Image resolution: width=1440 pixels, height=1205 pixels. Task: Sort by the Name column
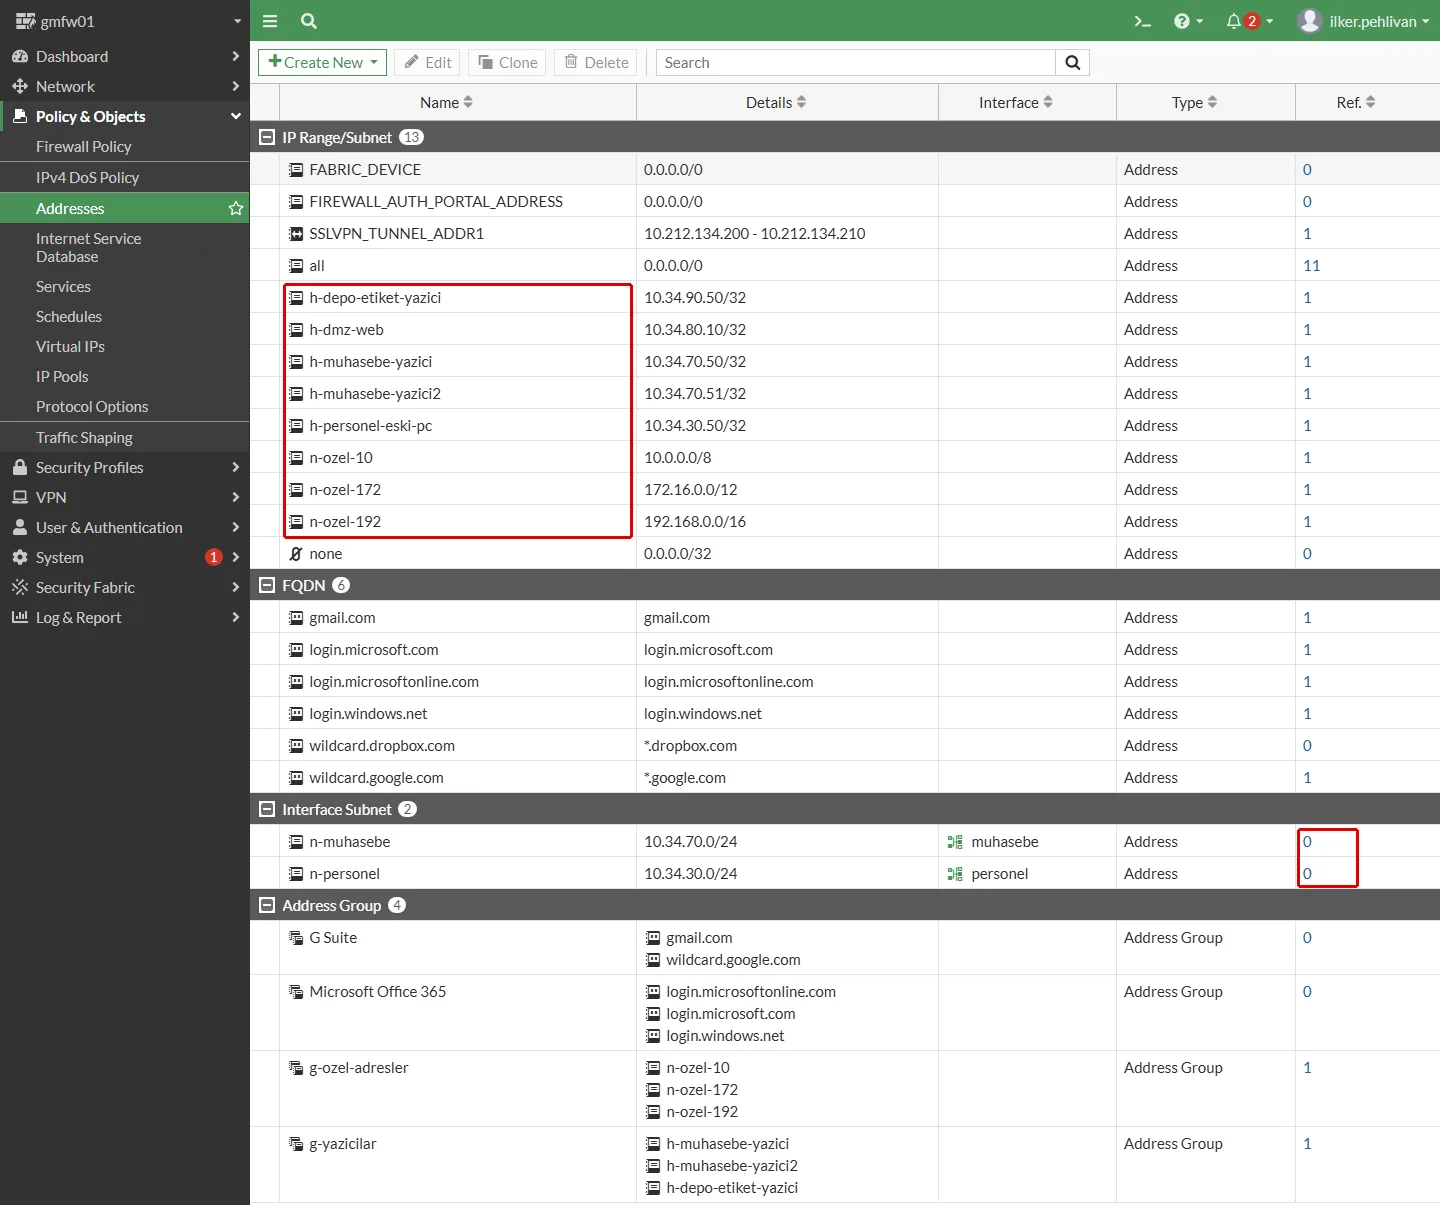pyautogui.click(x=446, y=102)
